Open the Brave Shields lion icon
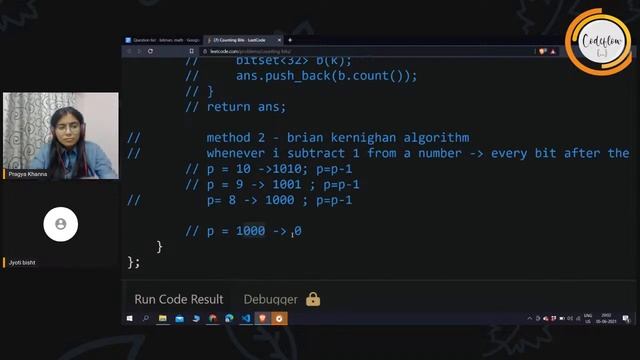 tap(542, 51)
